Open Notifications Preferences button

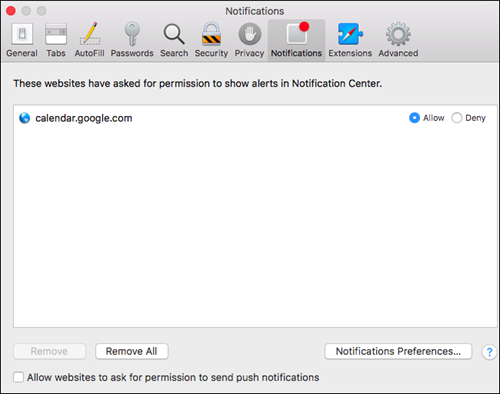click(x=398, y=351)
